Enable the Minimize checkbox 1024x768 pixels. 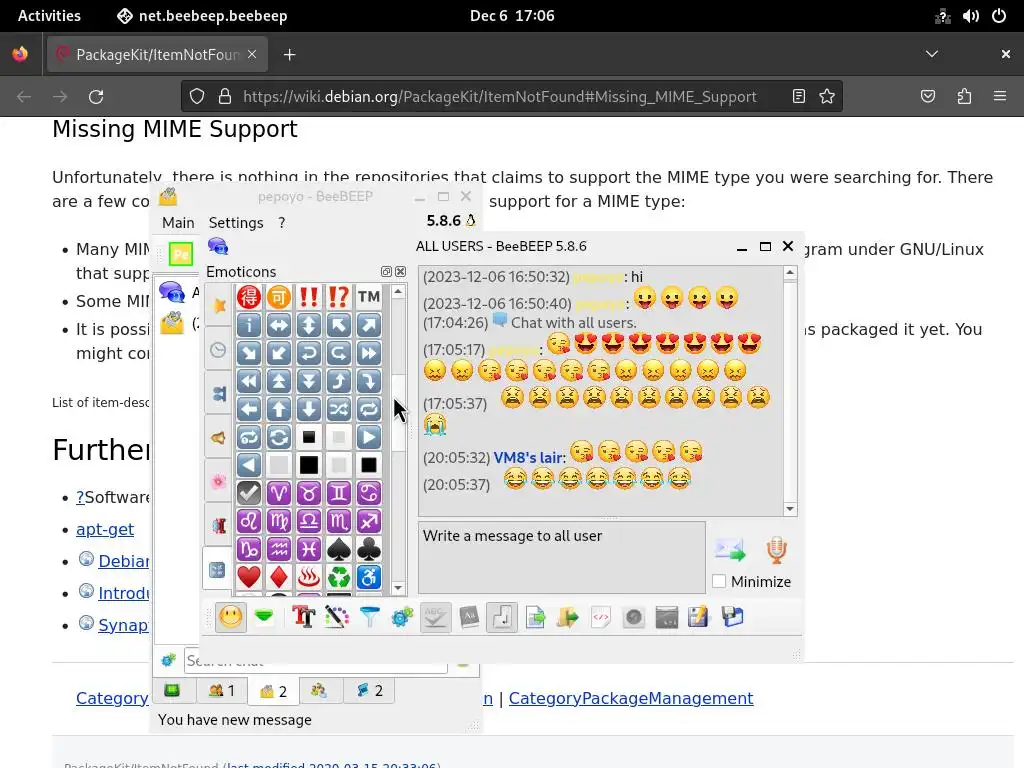[719, 581]
